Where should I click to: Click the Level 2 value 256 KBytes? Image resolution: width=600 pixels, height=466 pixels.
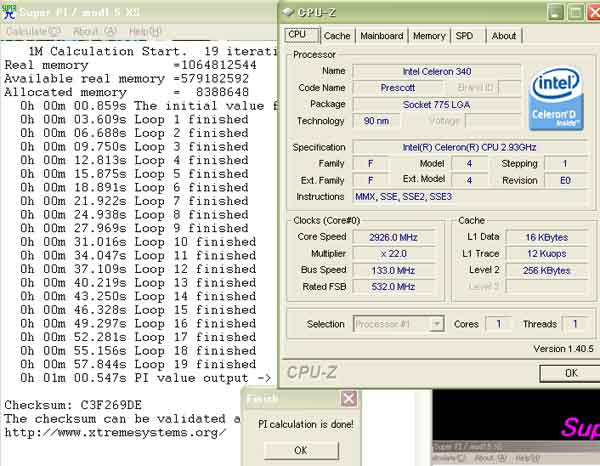(546, 270)
